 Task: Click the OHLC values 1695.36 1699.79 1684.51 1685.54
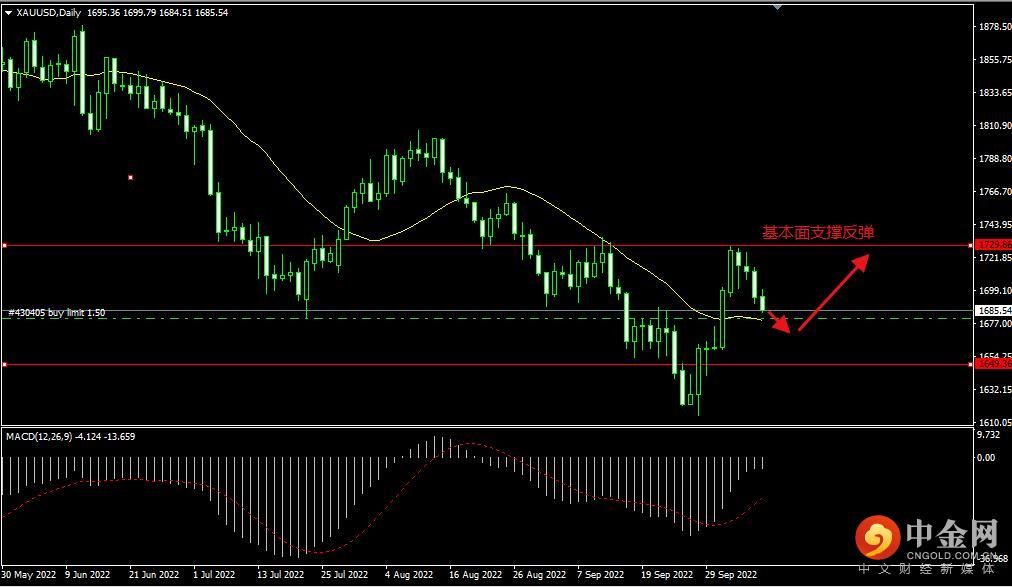(x=157, y=12)
